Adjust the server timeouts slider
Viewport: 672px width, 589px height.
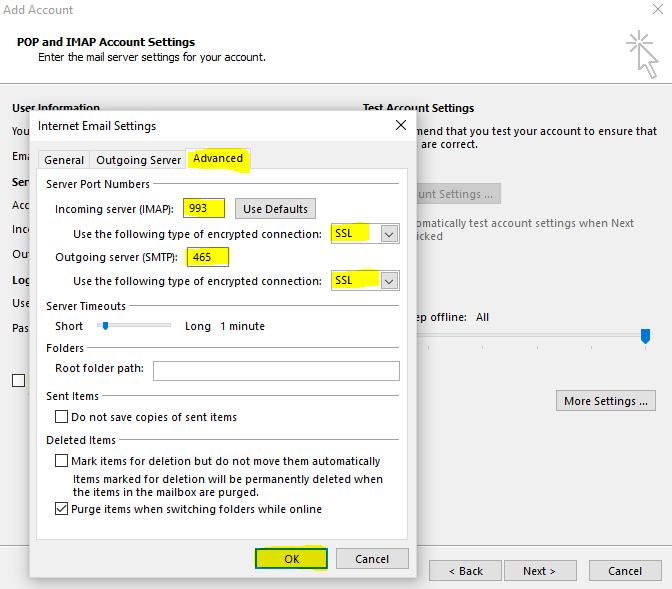103,326
